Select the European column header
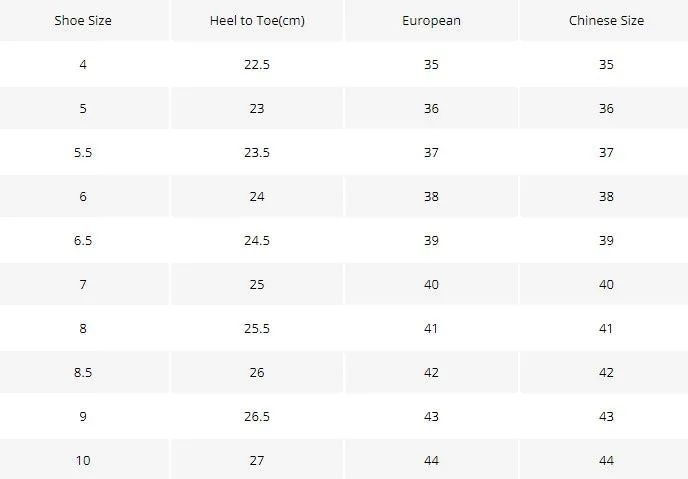Image resolution: width=688 pixels, height=479 pixels. (431, 21)
